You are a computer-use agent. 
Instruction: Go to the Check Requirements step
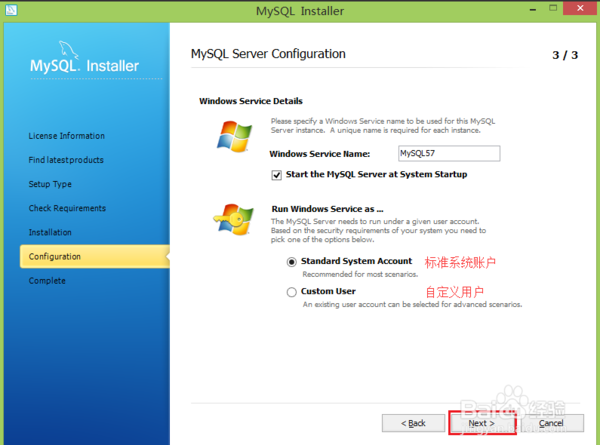click(67, 208)
